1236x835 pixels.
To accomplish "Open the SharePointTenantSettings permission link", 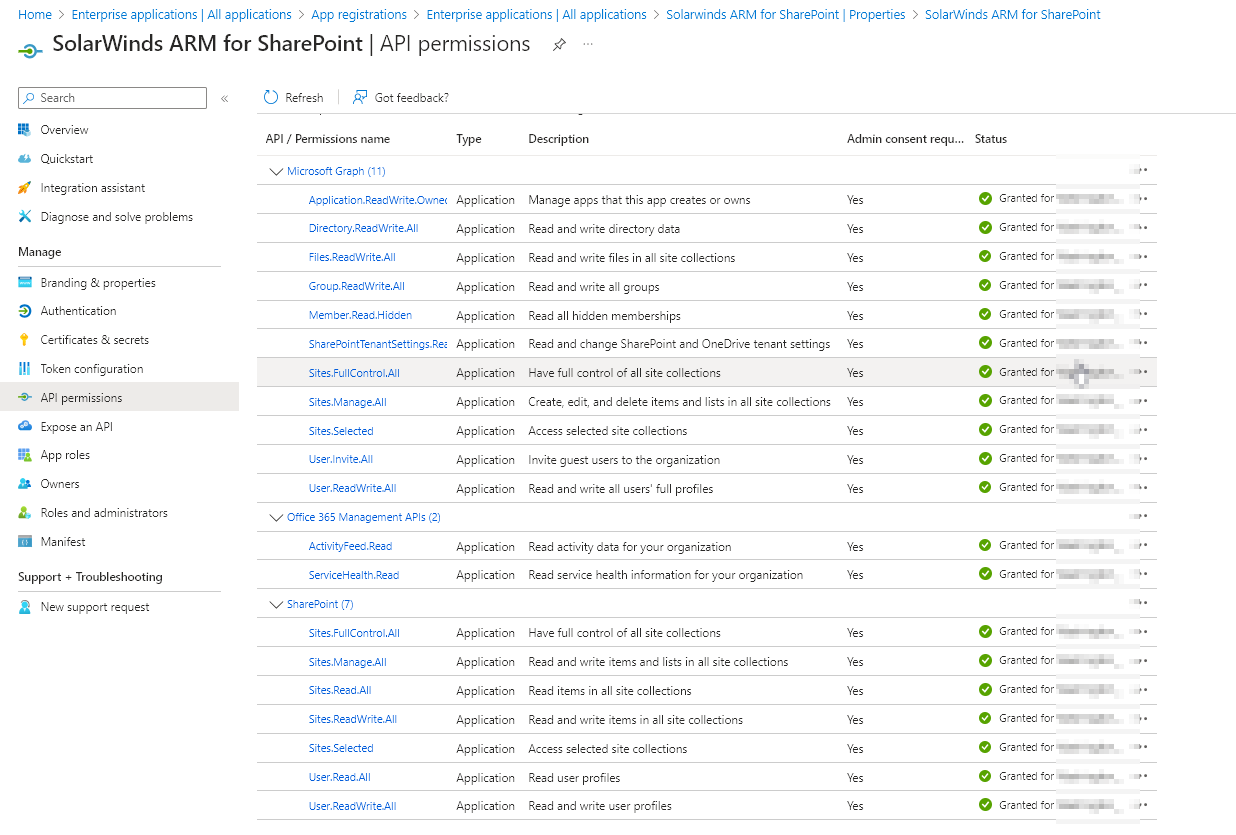I will tap(378, 344).
